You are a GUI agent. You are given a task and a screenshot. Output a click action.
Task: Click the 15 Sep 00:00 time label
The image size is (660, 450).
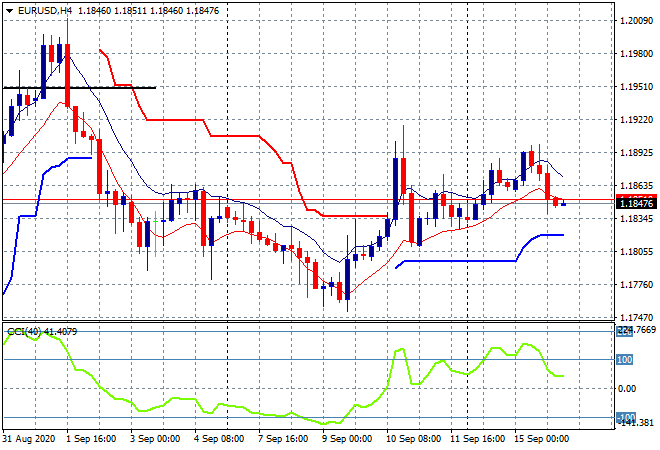pos(541,439)
